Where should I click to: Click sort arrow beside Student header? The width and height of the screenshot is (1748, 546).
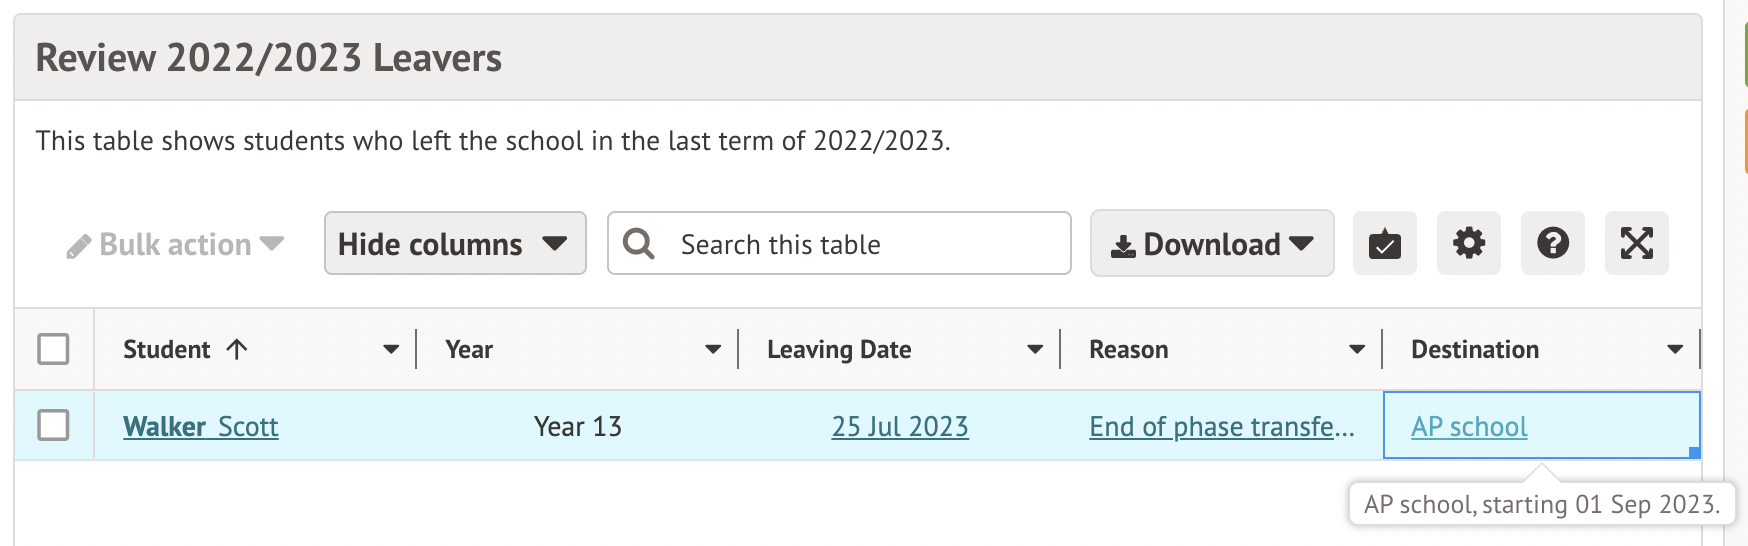pyautogui.click(x=237, y=349)
